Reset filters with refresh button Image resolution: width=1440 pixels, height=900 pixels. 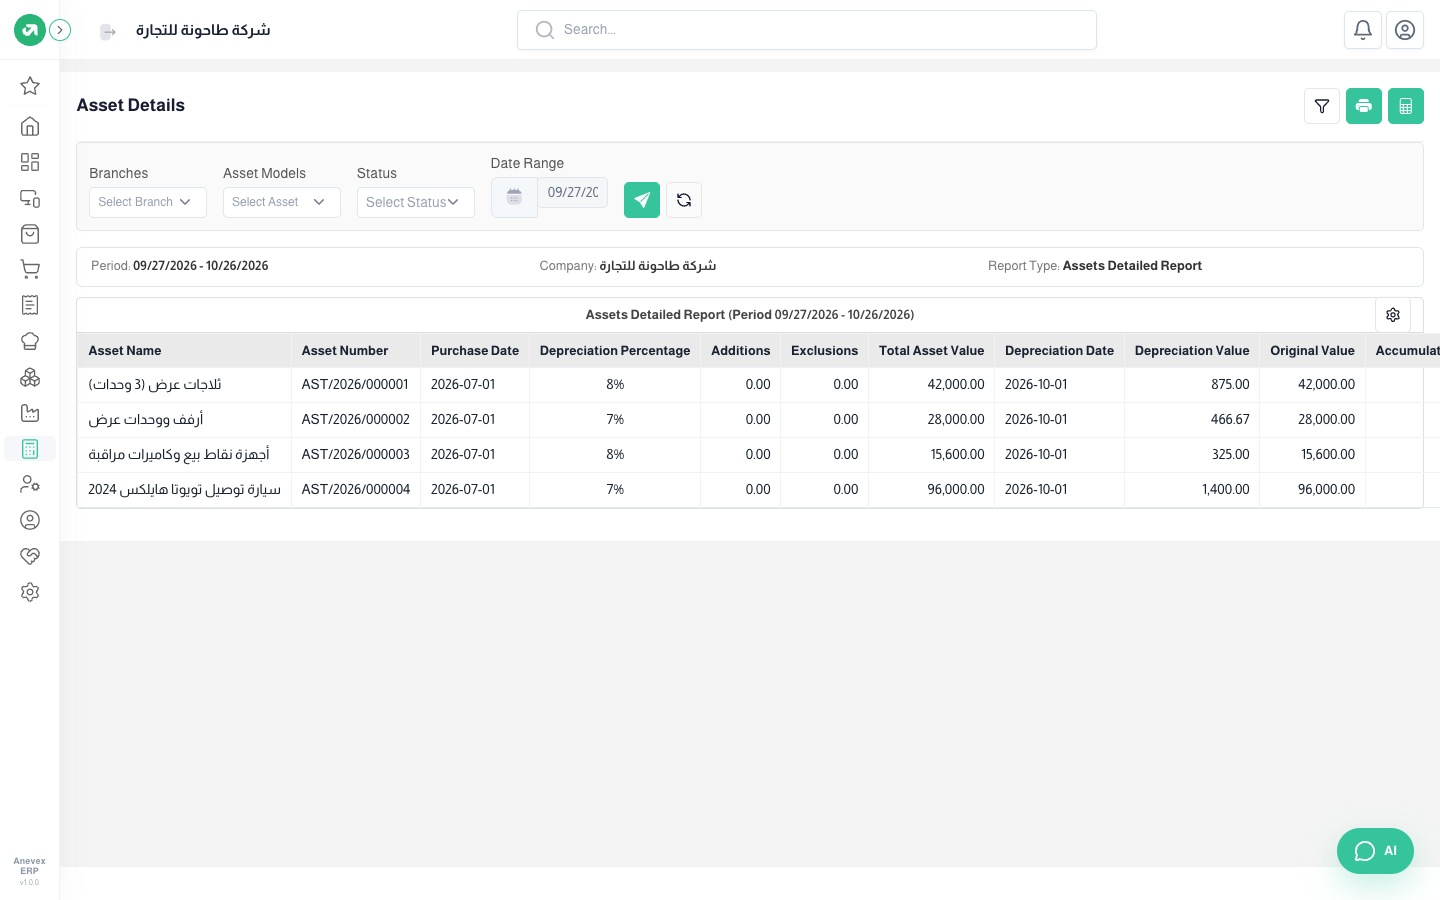(684, 200)
